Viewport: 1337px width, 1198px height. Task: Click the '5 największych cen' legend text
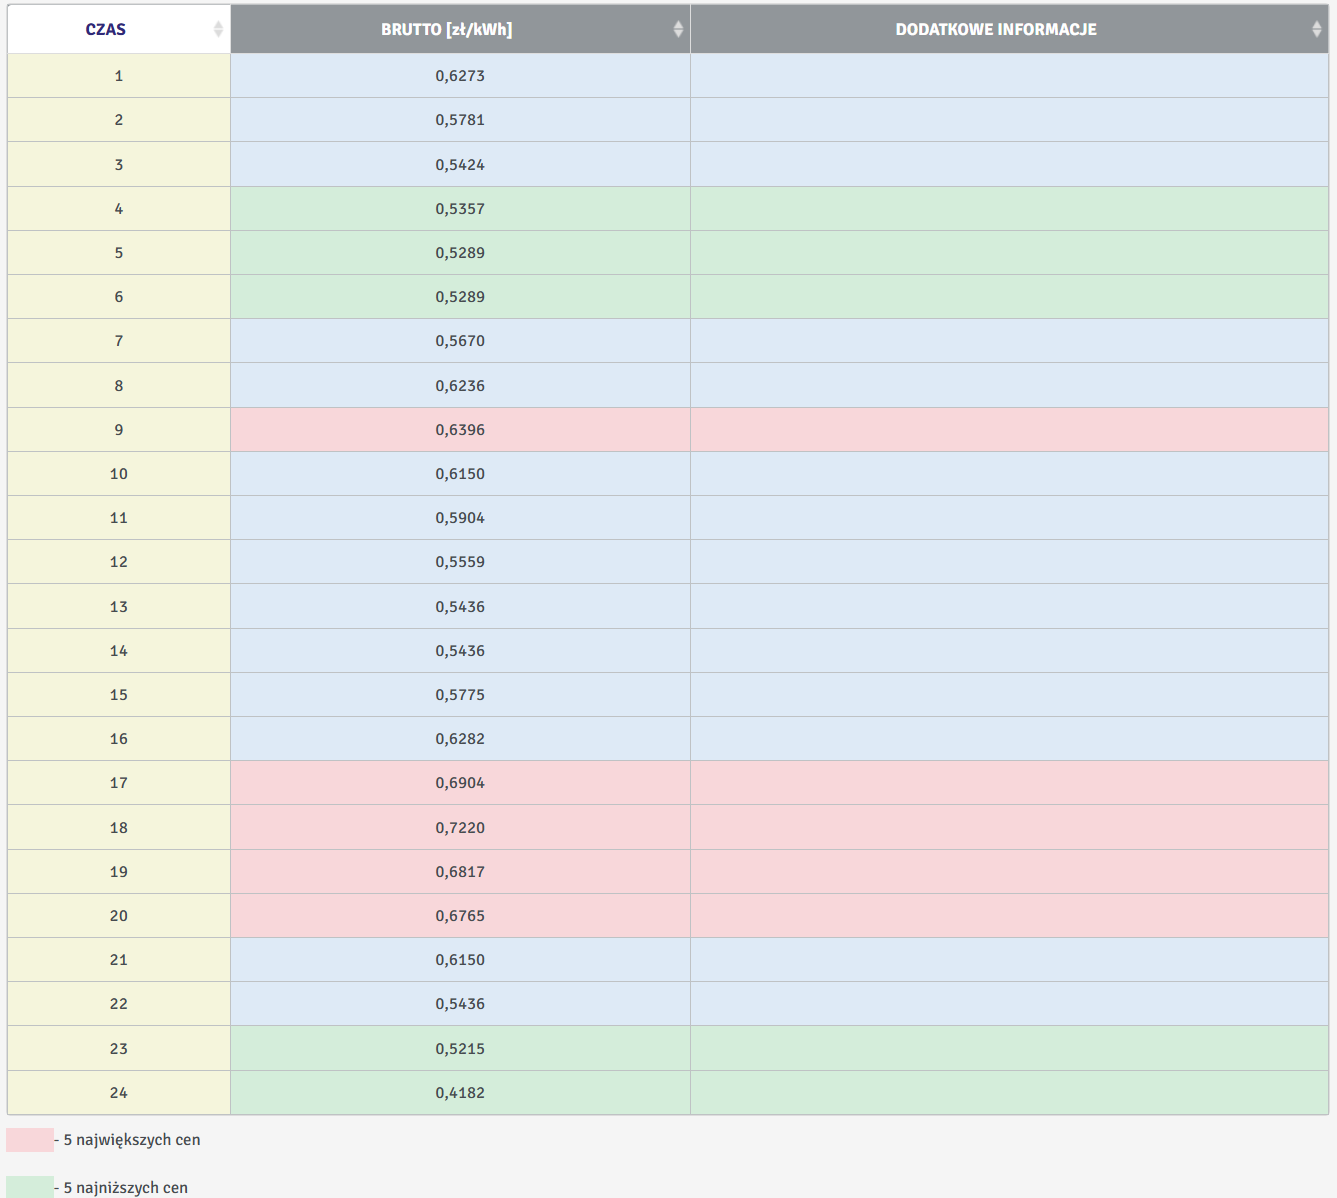coord(132,1140)
